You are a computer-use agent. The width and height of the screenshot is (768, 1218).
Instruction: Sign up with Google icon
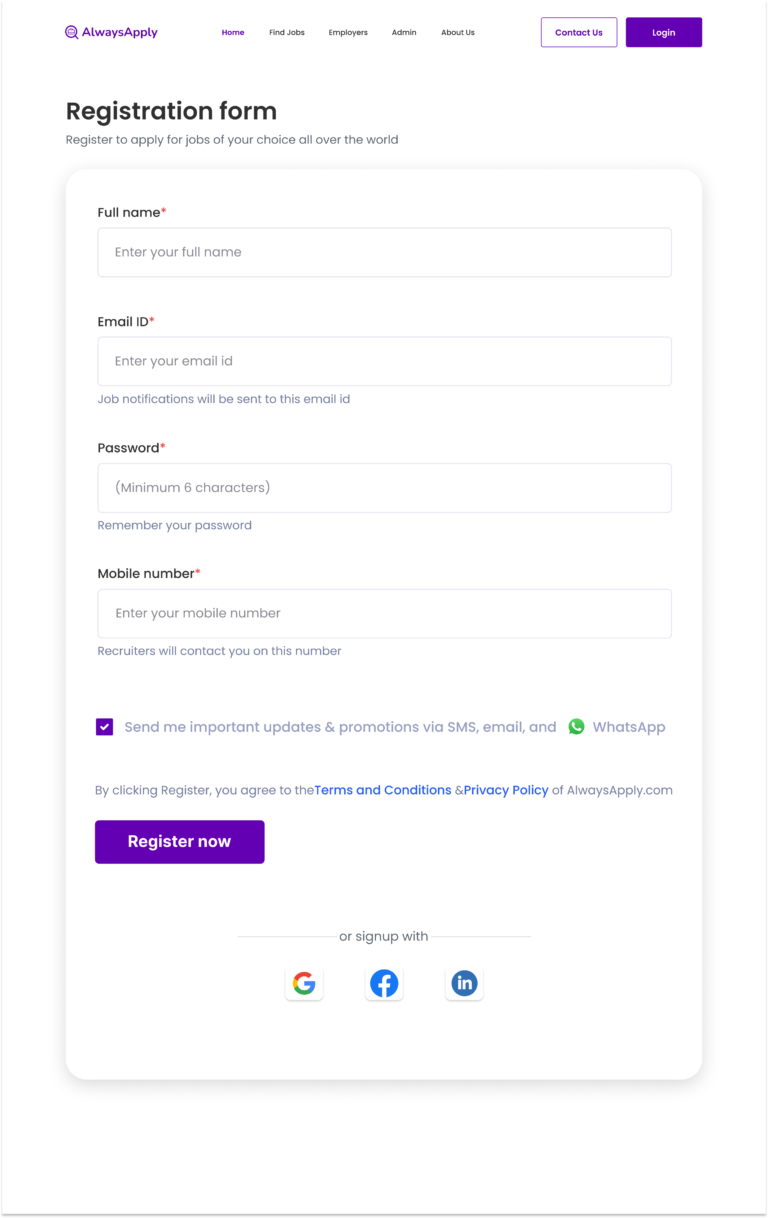tap(304, 983)
